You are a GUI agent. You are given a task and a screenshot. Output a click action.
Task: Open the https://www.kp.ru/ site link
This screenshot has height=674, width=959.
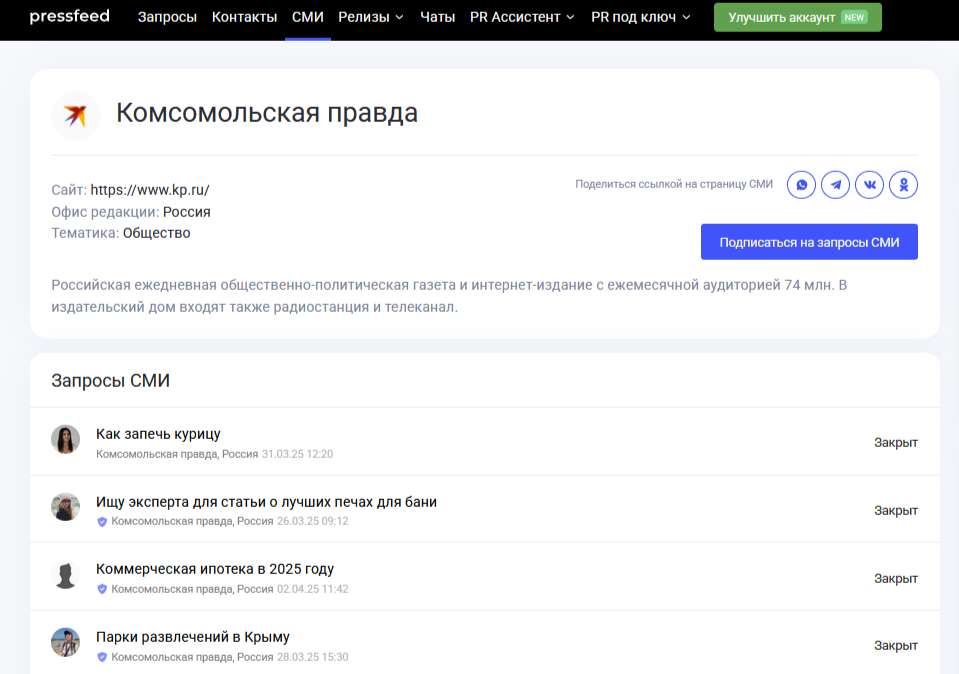coord(150,190)
